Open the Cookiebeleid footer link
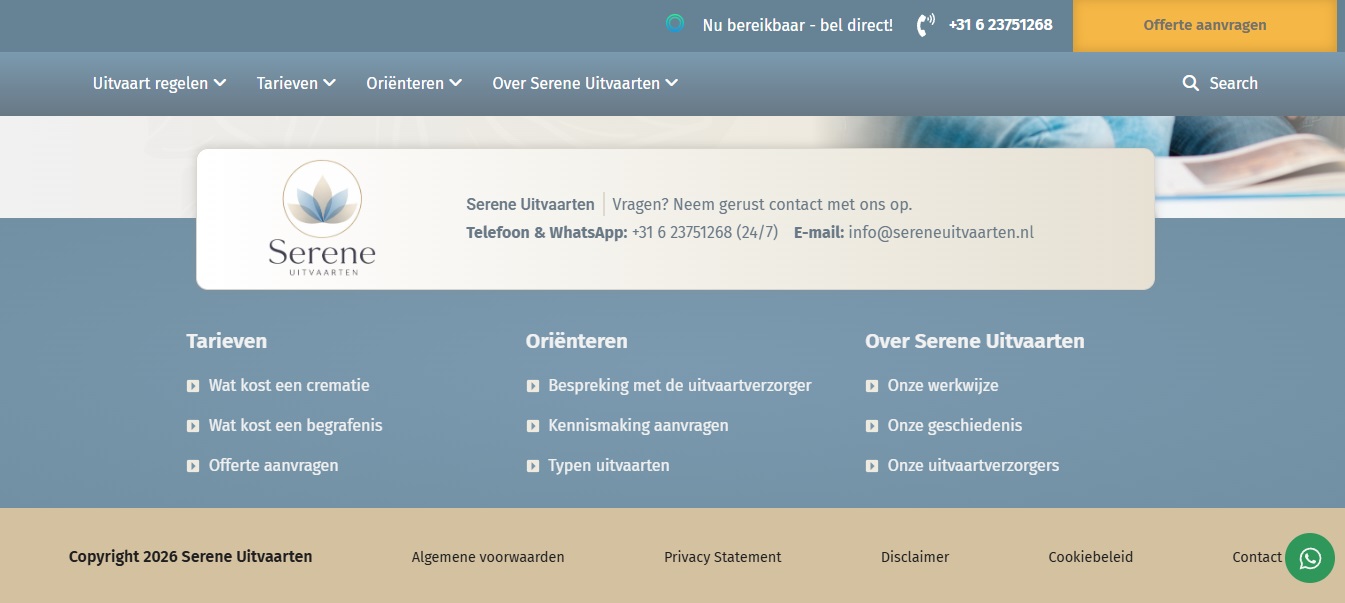Viewport: 1345px width, 603px height. pos(1090,557)
